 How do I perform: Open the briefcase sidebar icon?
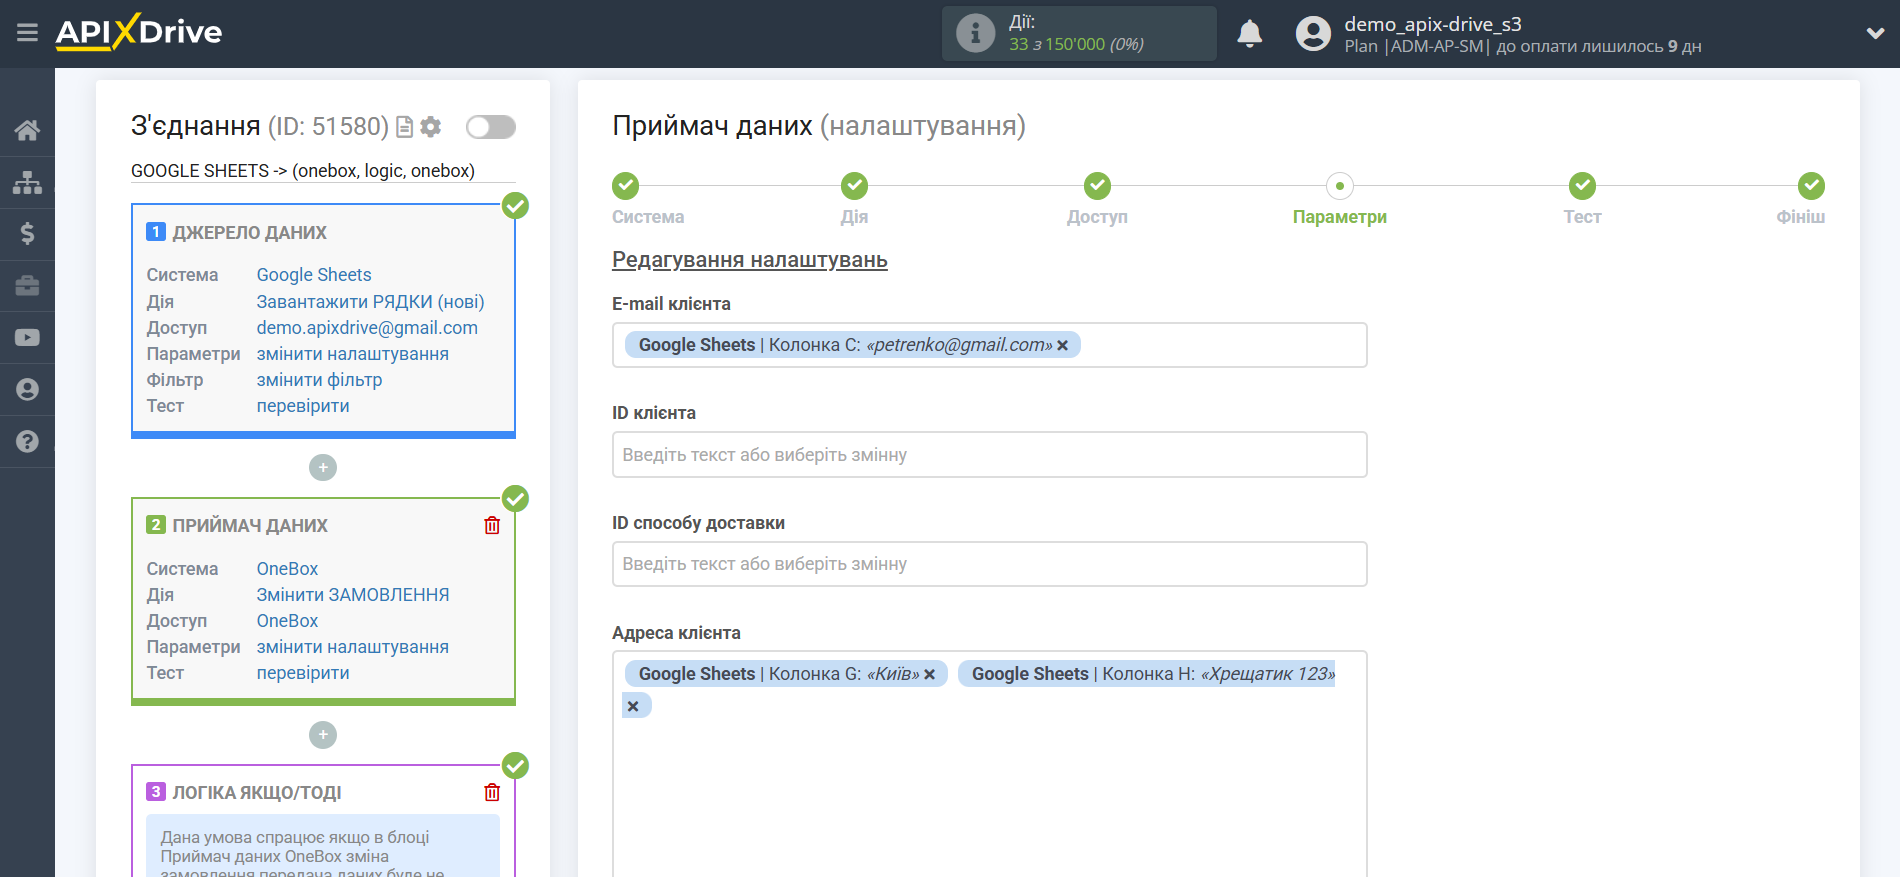pyautogui.click(x=27, y=286)
